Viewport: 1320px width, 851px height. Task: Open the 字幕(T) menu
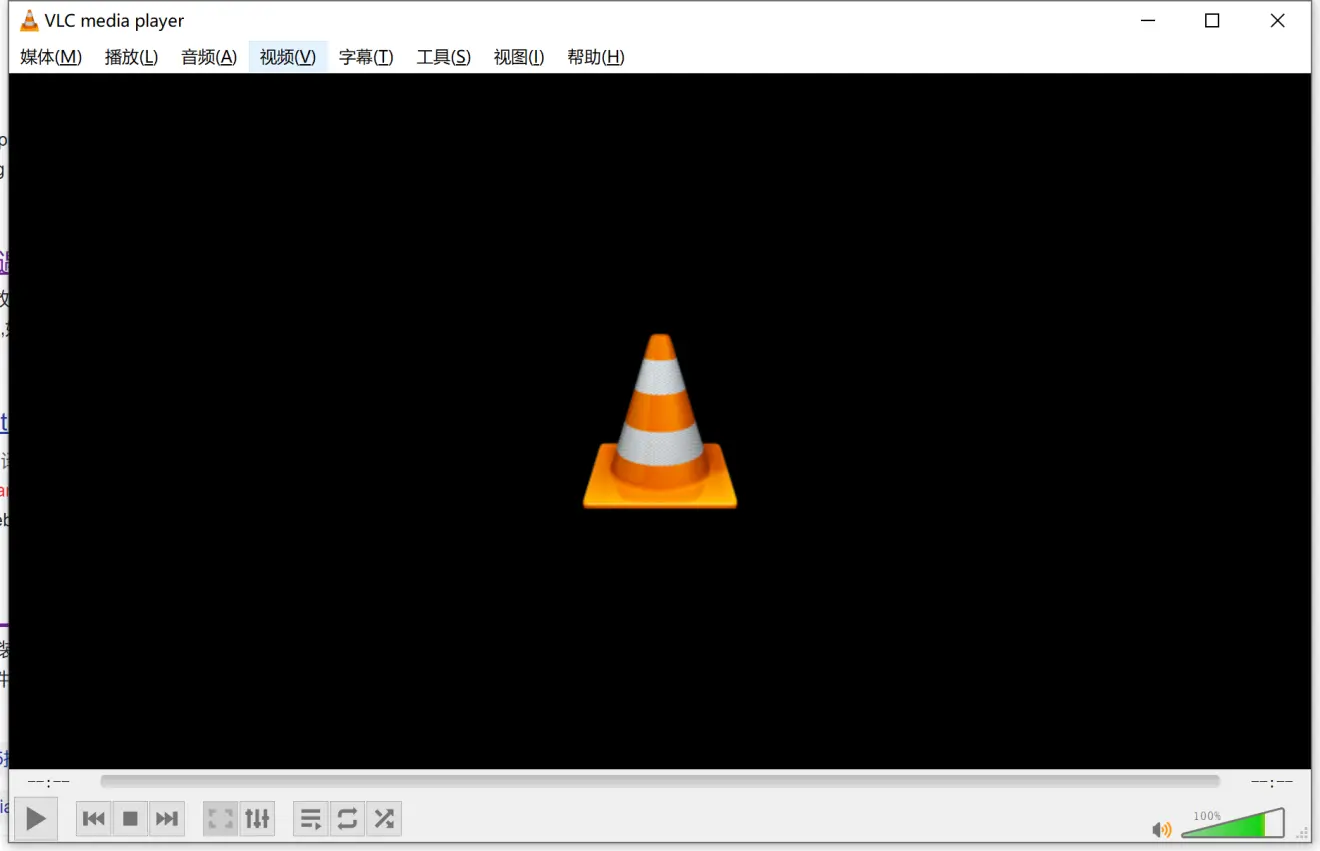(x=366, y=57)
